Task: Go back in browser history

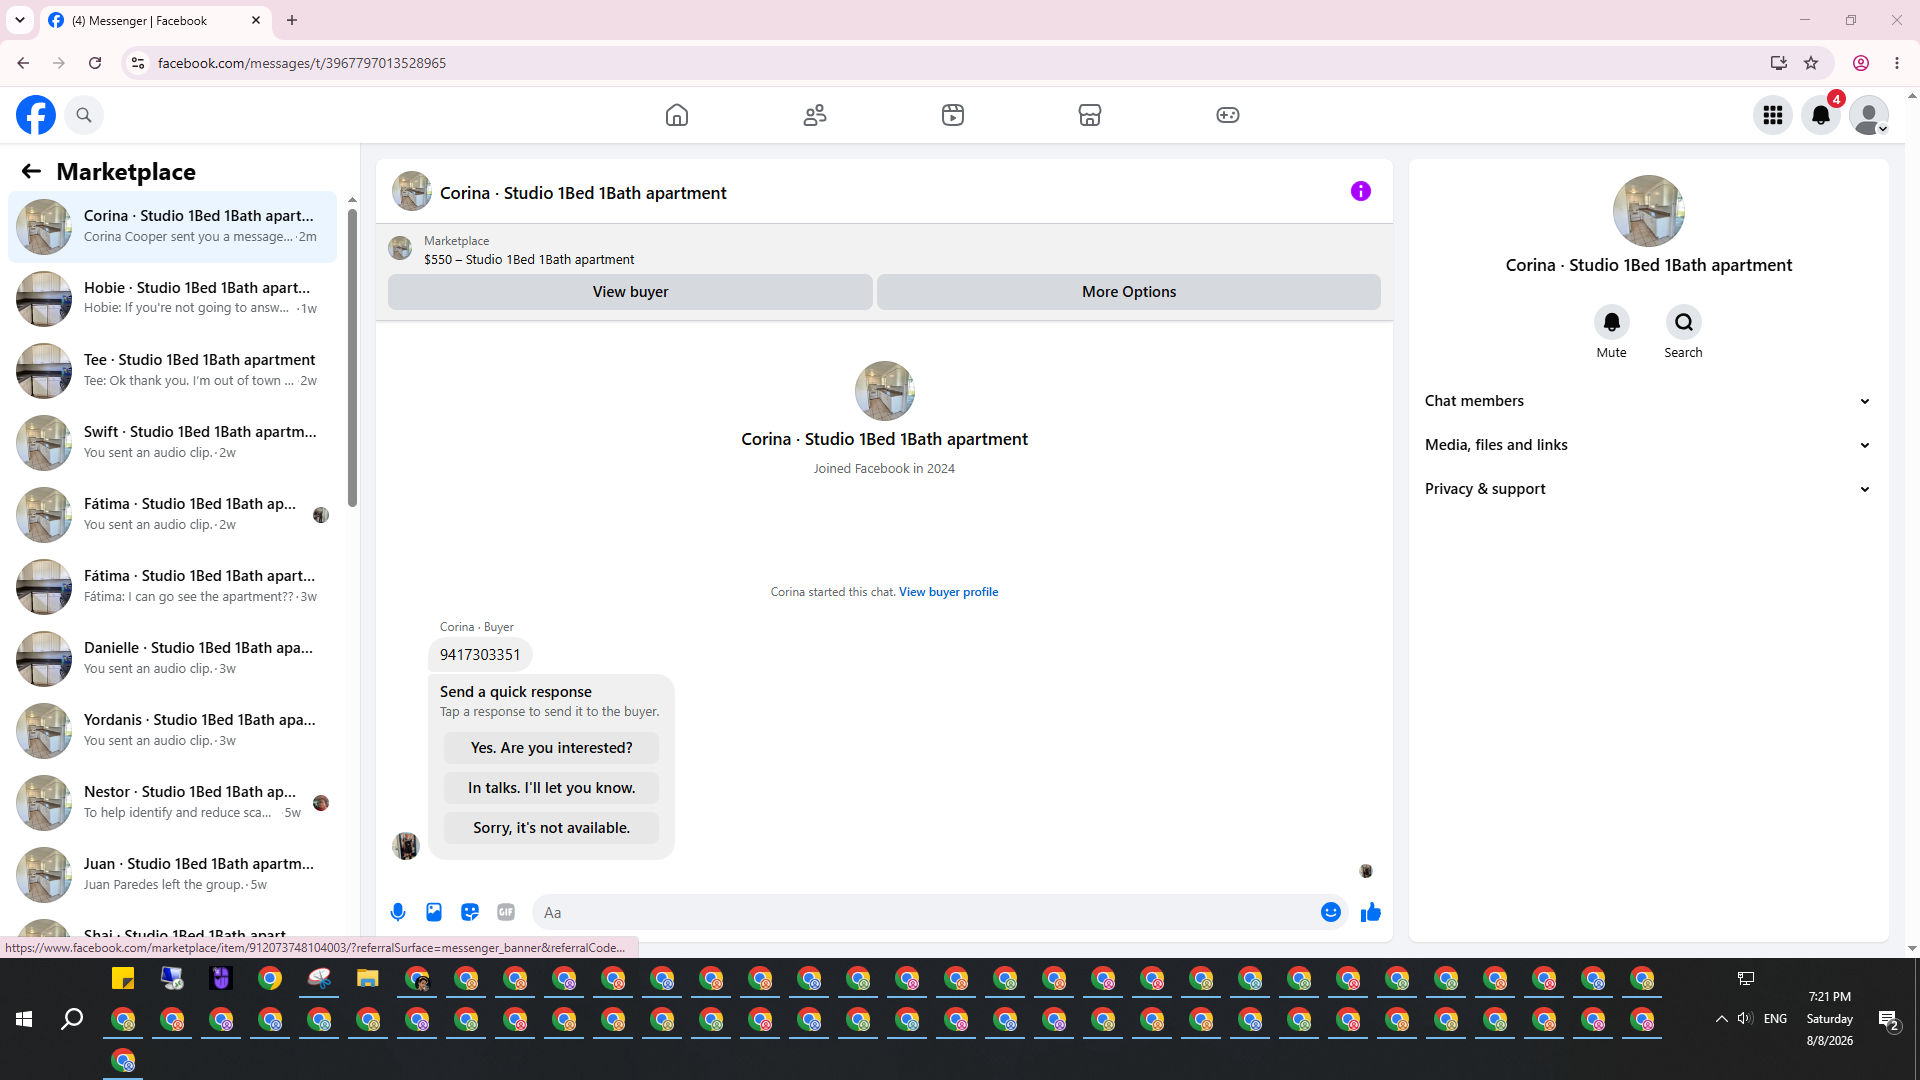Action: tap(23, 63)
